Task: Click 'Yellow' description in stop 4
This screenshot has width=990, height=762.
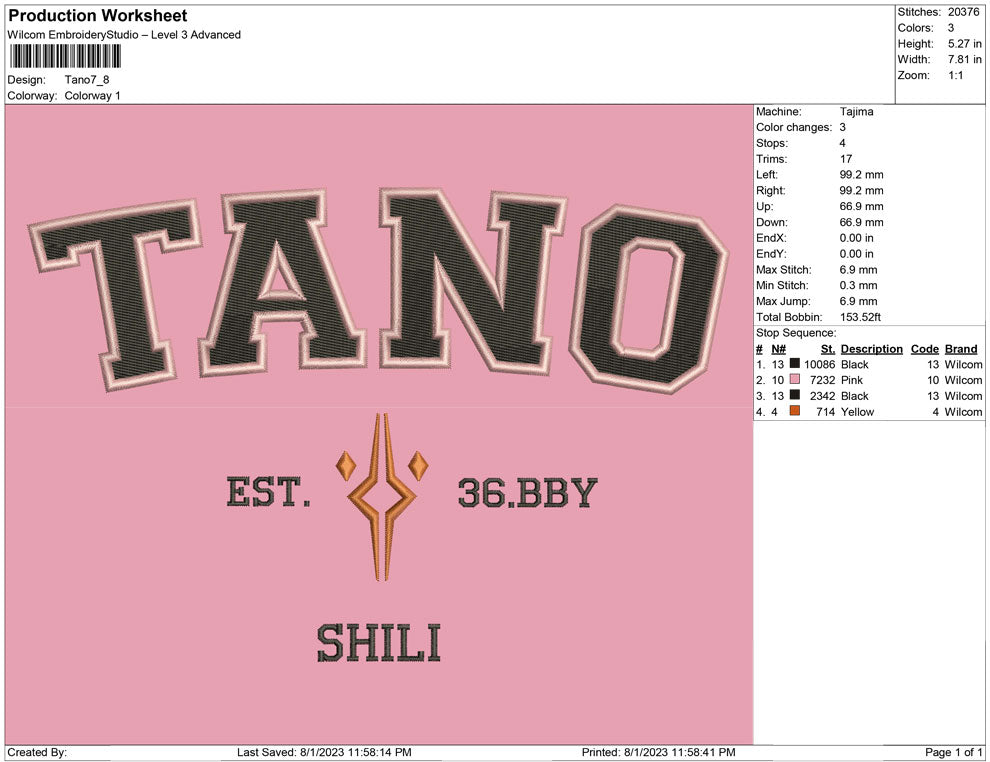Action: (857, 412)
